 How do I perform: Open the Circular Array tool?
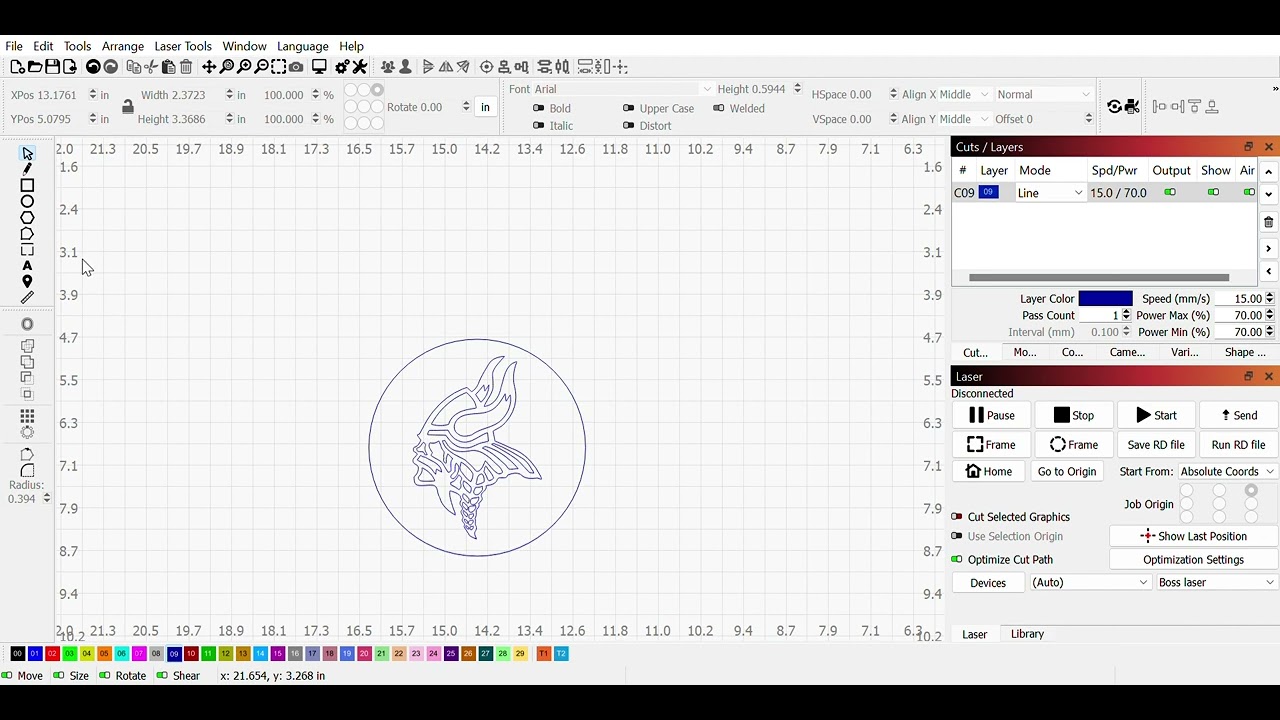click(x=27, y=432)
